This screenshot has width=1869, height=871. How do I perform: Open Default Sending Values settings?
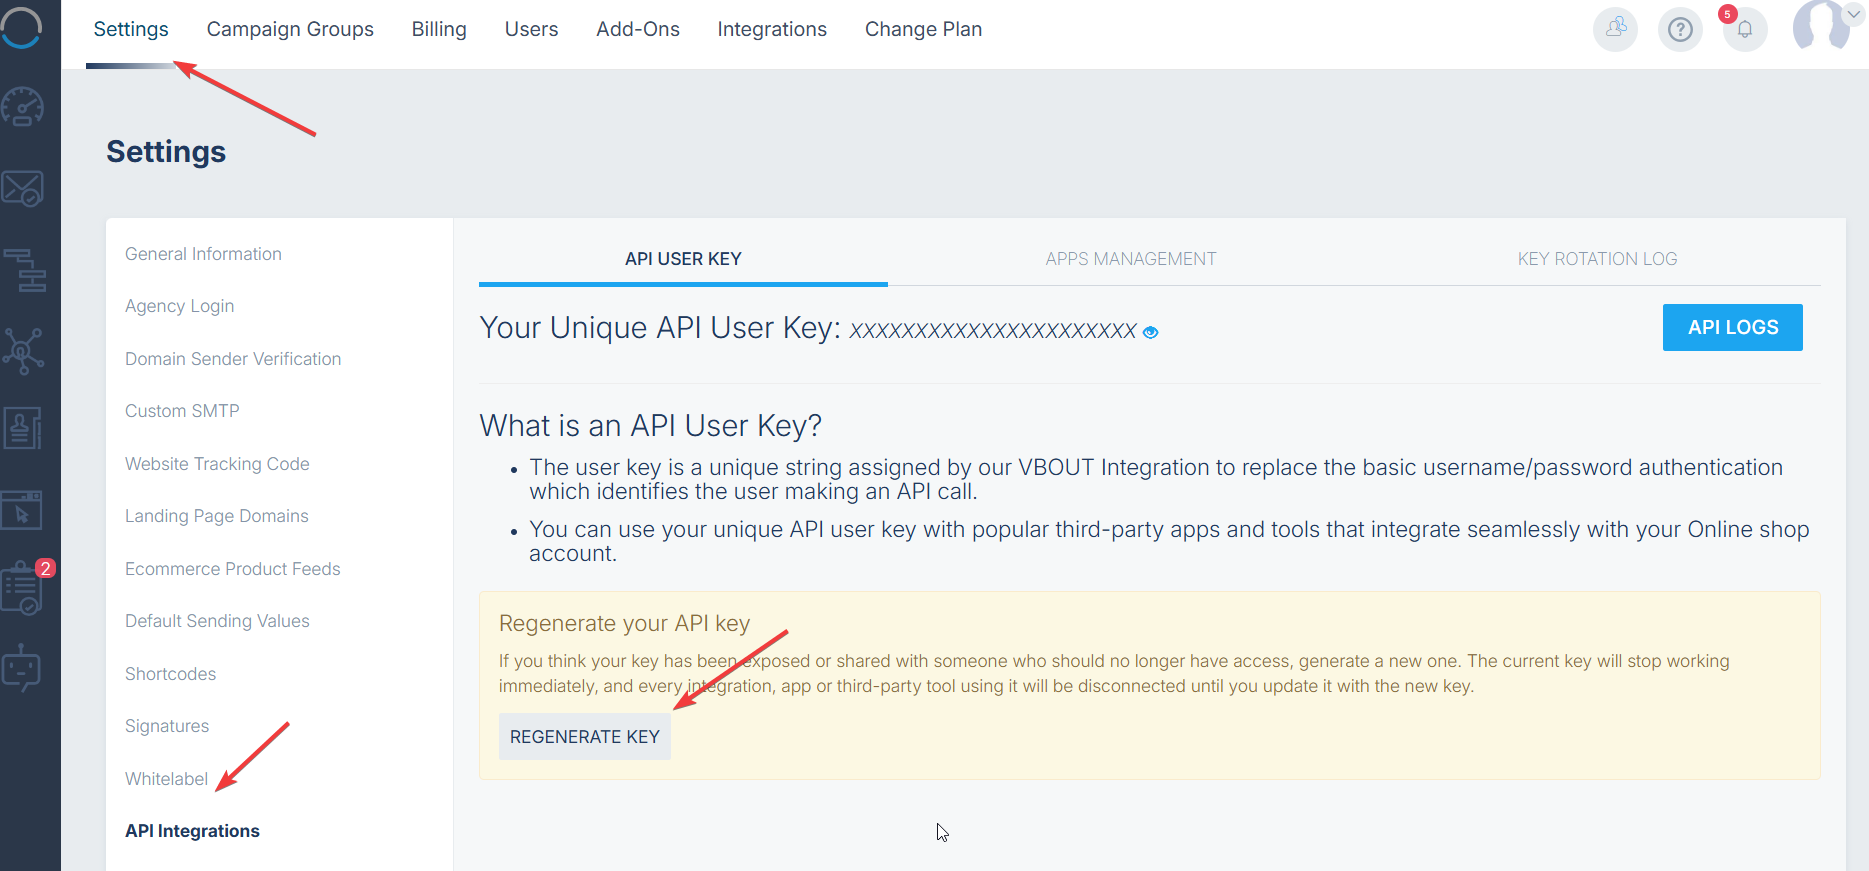coord(217,621)
